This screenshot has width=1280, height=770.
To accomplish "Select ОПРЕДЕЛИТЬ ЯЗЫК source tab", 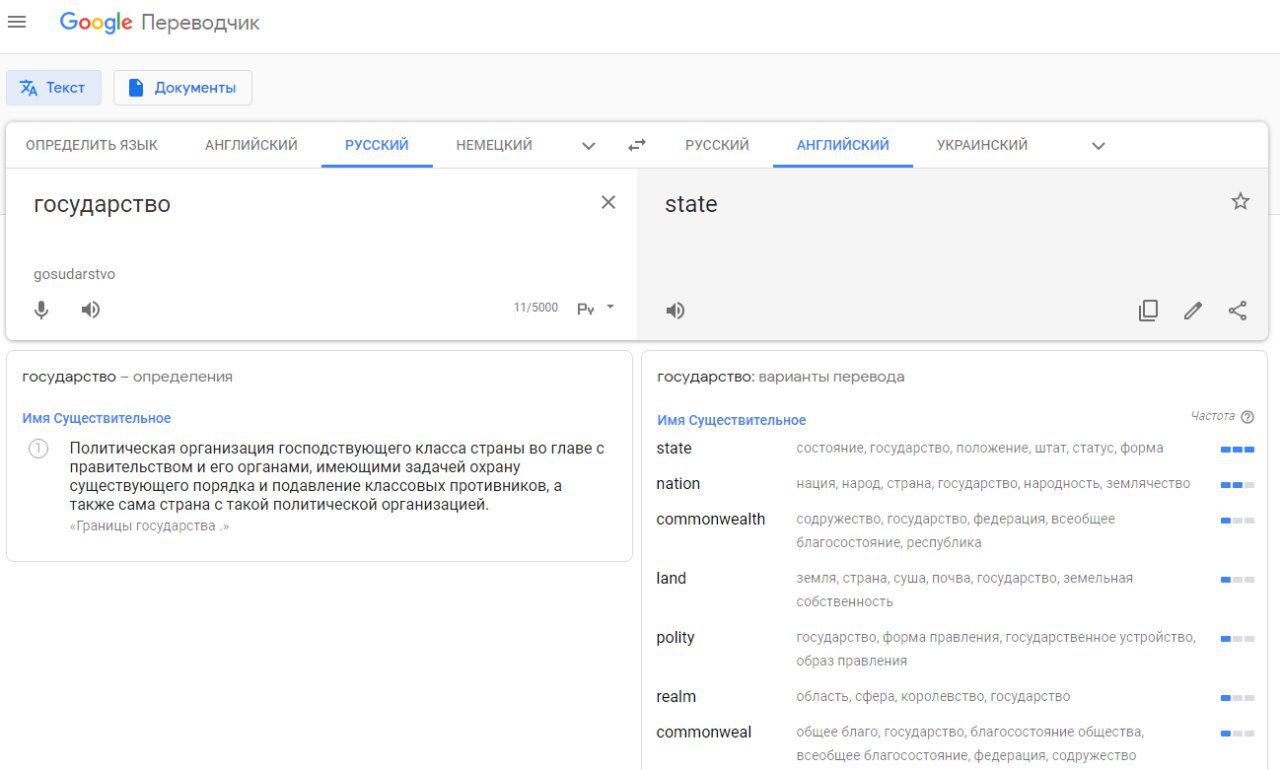I will click(92, 145).
